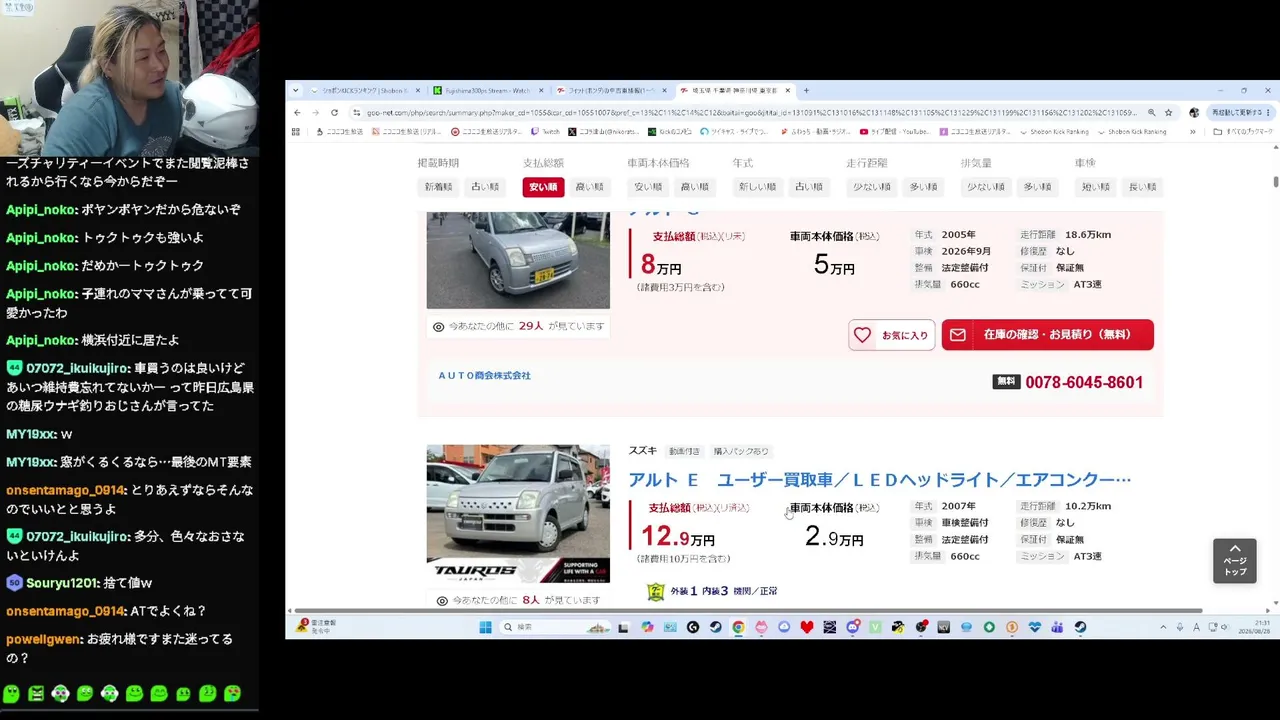The height and width of the screenshot is (720, 1280).
Task: Select 支払総額 安い順 sort option
Action: pos(543,187)
